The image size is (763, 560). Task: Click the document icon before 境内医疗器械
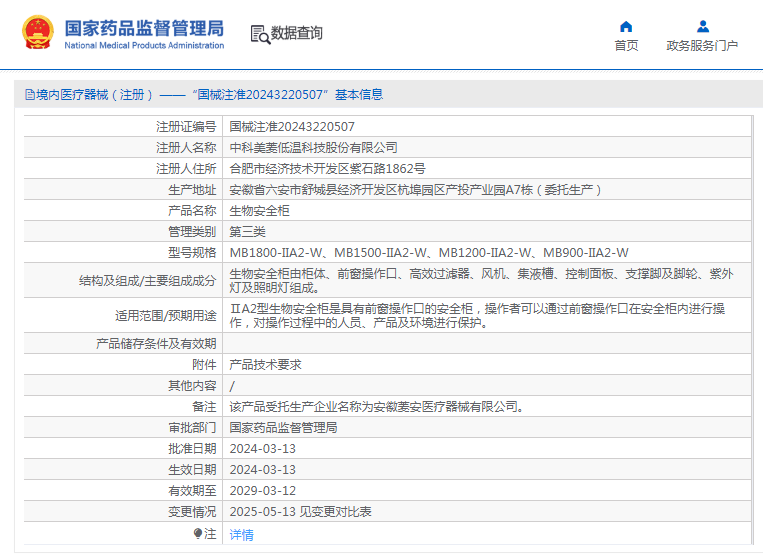[30, 94]
